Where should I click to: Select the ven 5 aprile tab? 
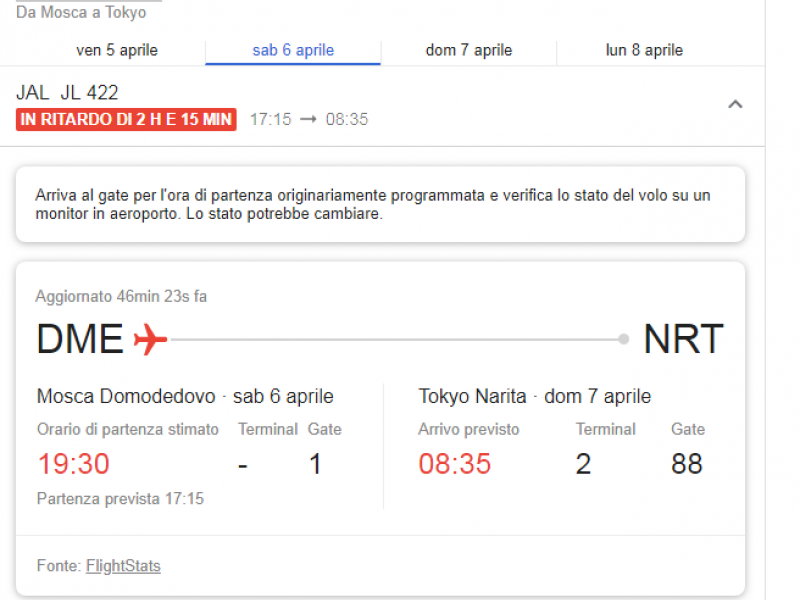[117, 50]
